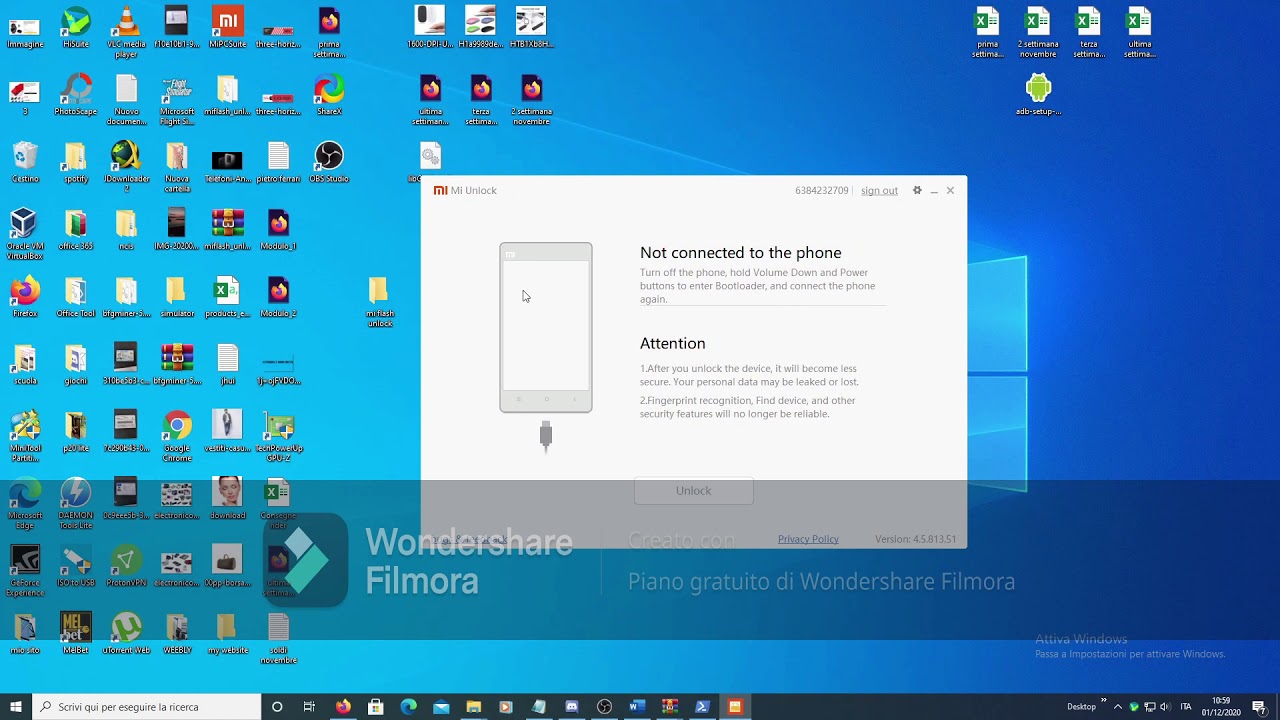Launch Google Chrome desktop shortcut

(x=177, y=436)
